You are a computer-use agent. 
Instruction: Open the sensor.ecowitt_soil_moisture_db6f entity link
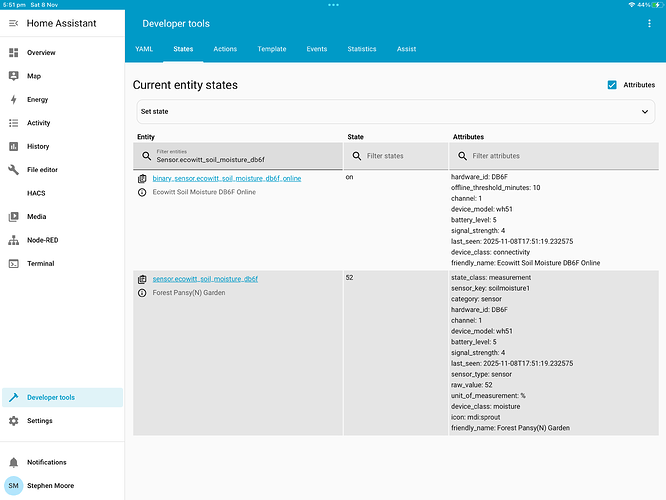click(x=205, y=279)
